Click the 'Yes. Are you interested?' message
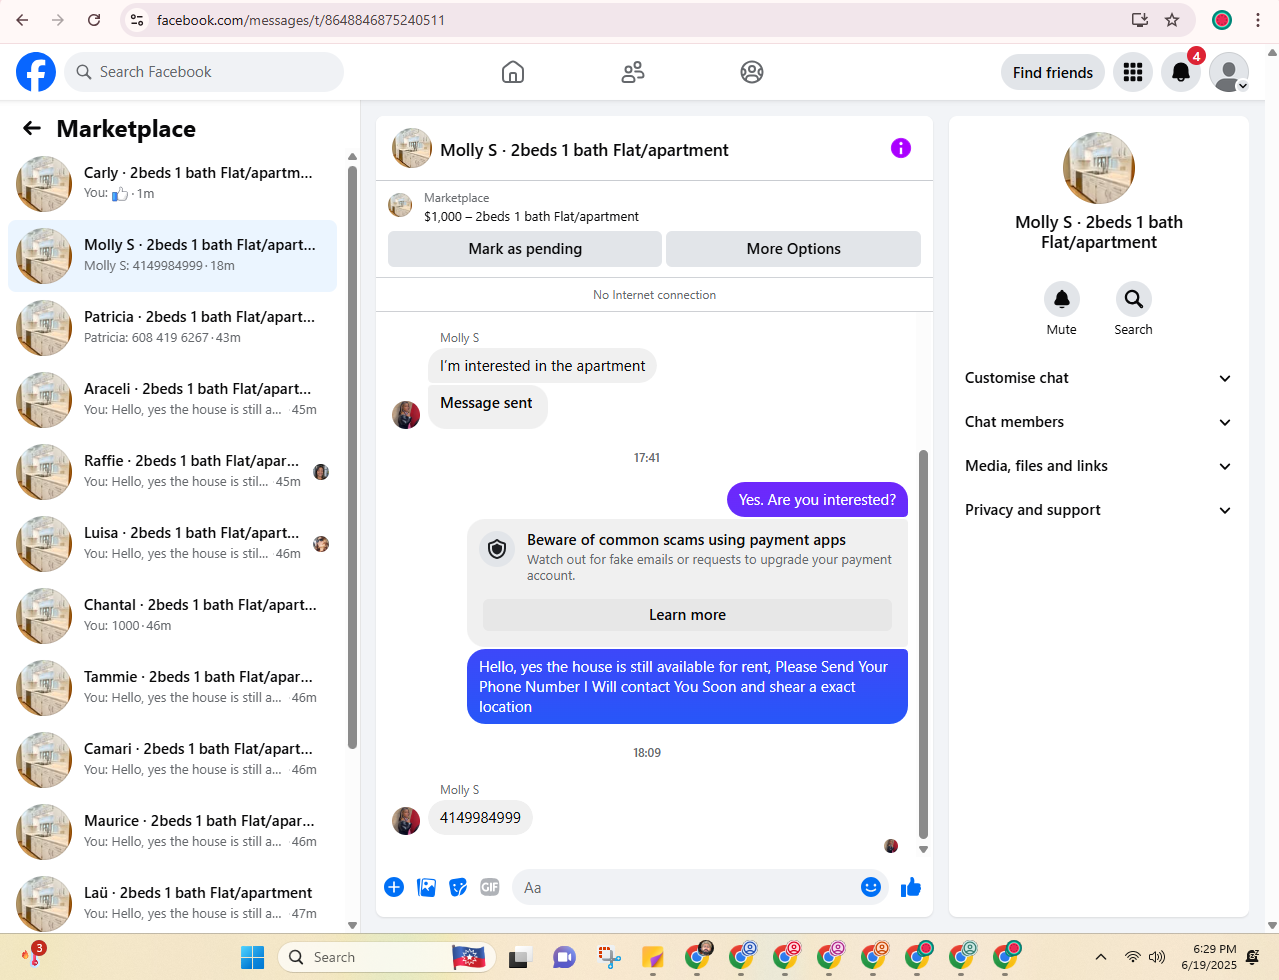 pos(817,500)
